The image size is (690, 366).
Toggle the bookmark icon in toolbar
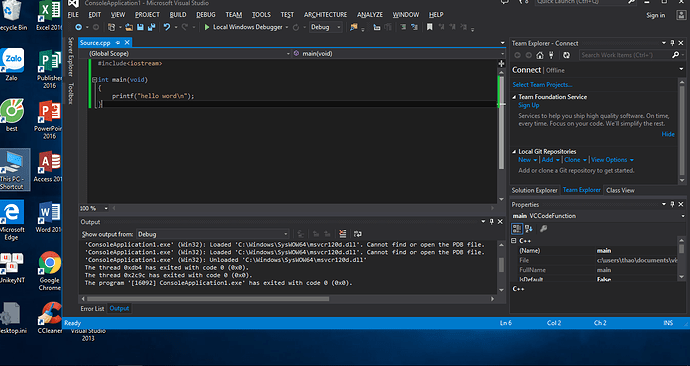click(429, 27)
